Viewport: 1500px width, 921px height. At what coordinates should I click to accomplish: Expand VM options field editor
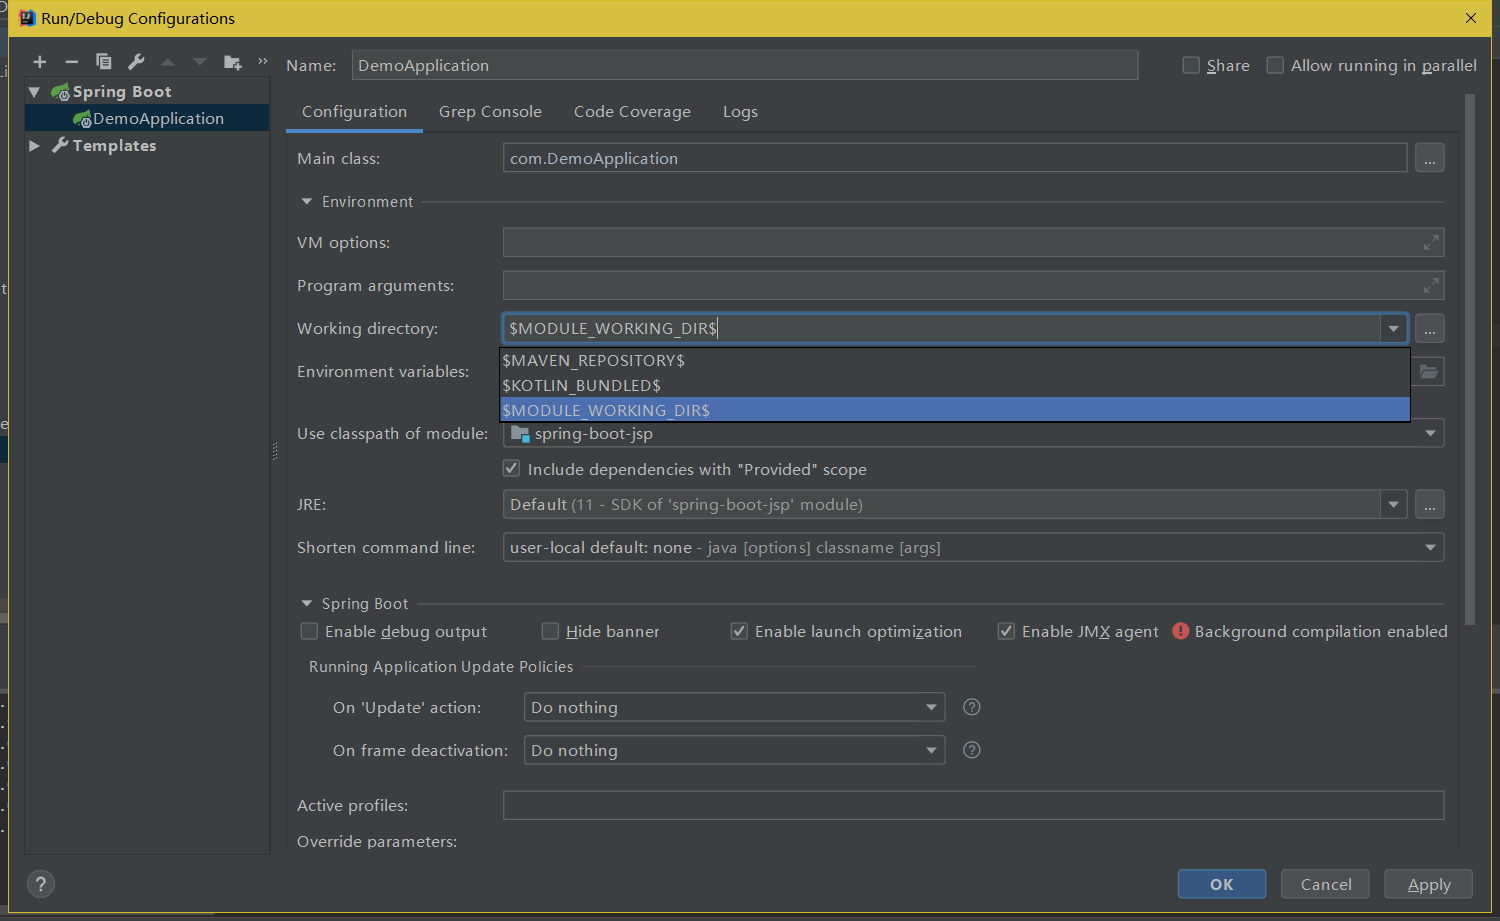click(1431, 242)
